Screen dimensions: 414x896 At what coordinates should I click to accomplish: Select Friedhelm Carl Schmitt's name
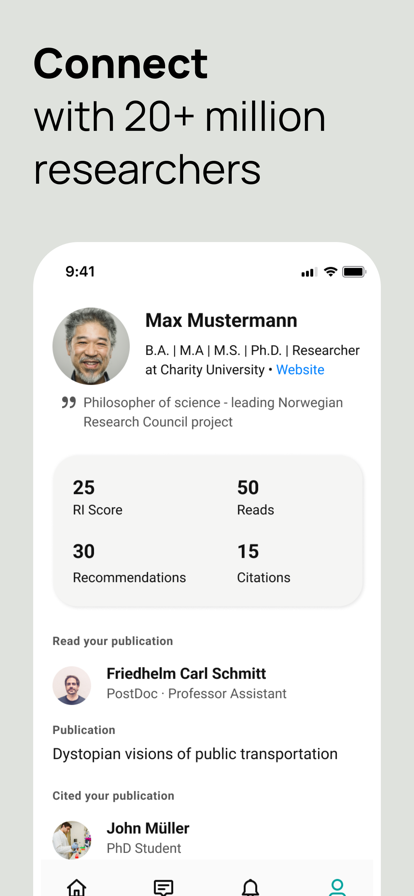point(186,674)
